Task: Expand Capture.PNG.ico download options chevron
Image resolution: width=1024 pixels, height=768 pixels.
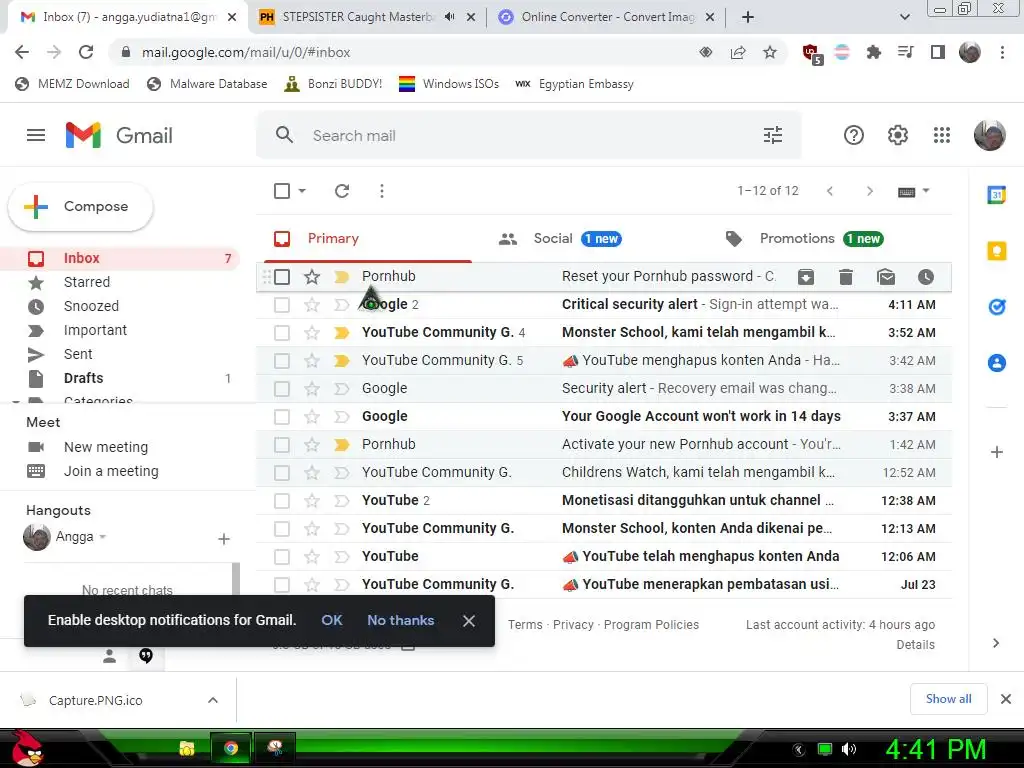Action: [x=213, y=700]
